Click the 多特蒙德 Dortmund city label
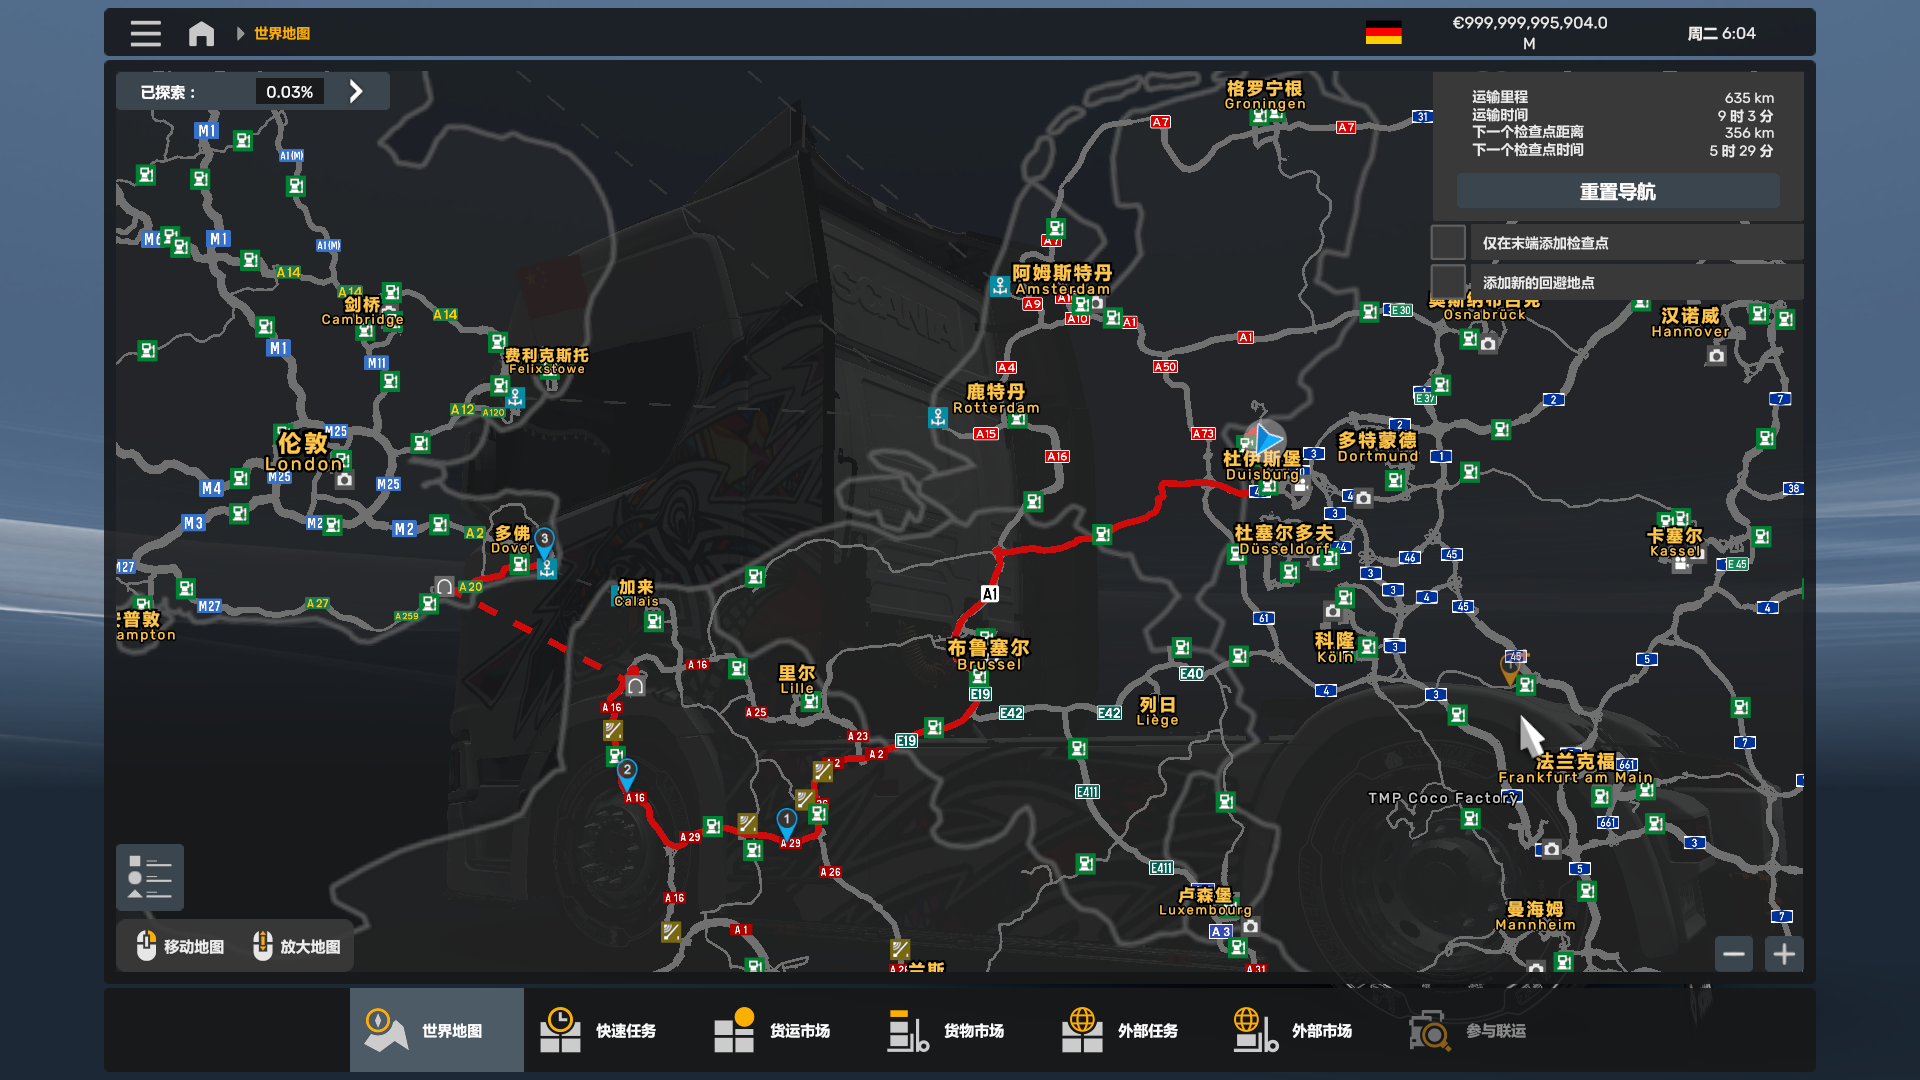The image size is (1920, 1080). [x=1377, y=447]
